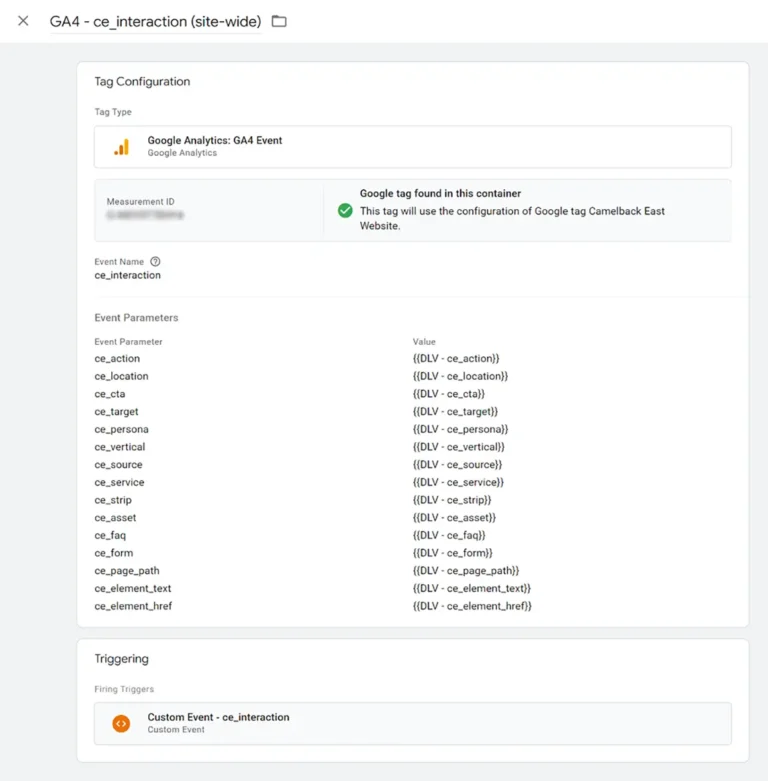The height and width of the screenshot is (781, 768).
Task: Click the value {{DLV - ce_location}}
Action: coord(460,376)
